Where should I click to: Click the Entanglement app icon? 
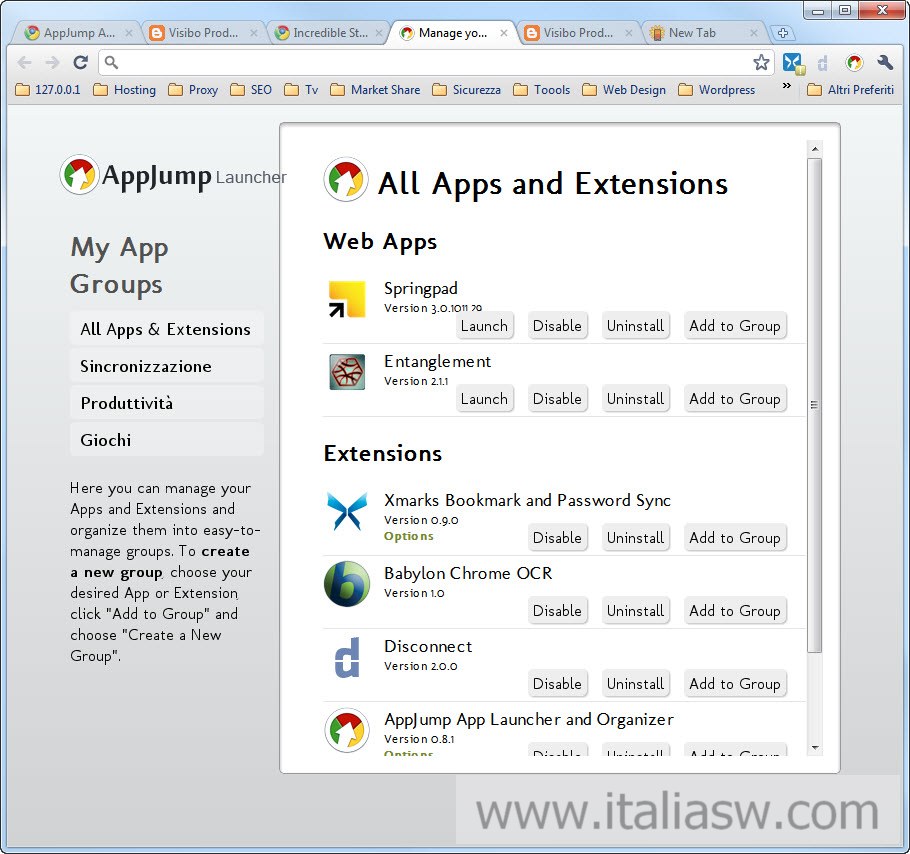[x=347, y=372]
